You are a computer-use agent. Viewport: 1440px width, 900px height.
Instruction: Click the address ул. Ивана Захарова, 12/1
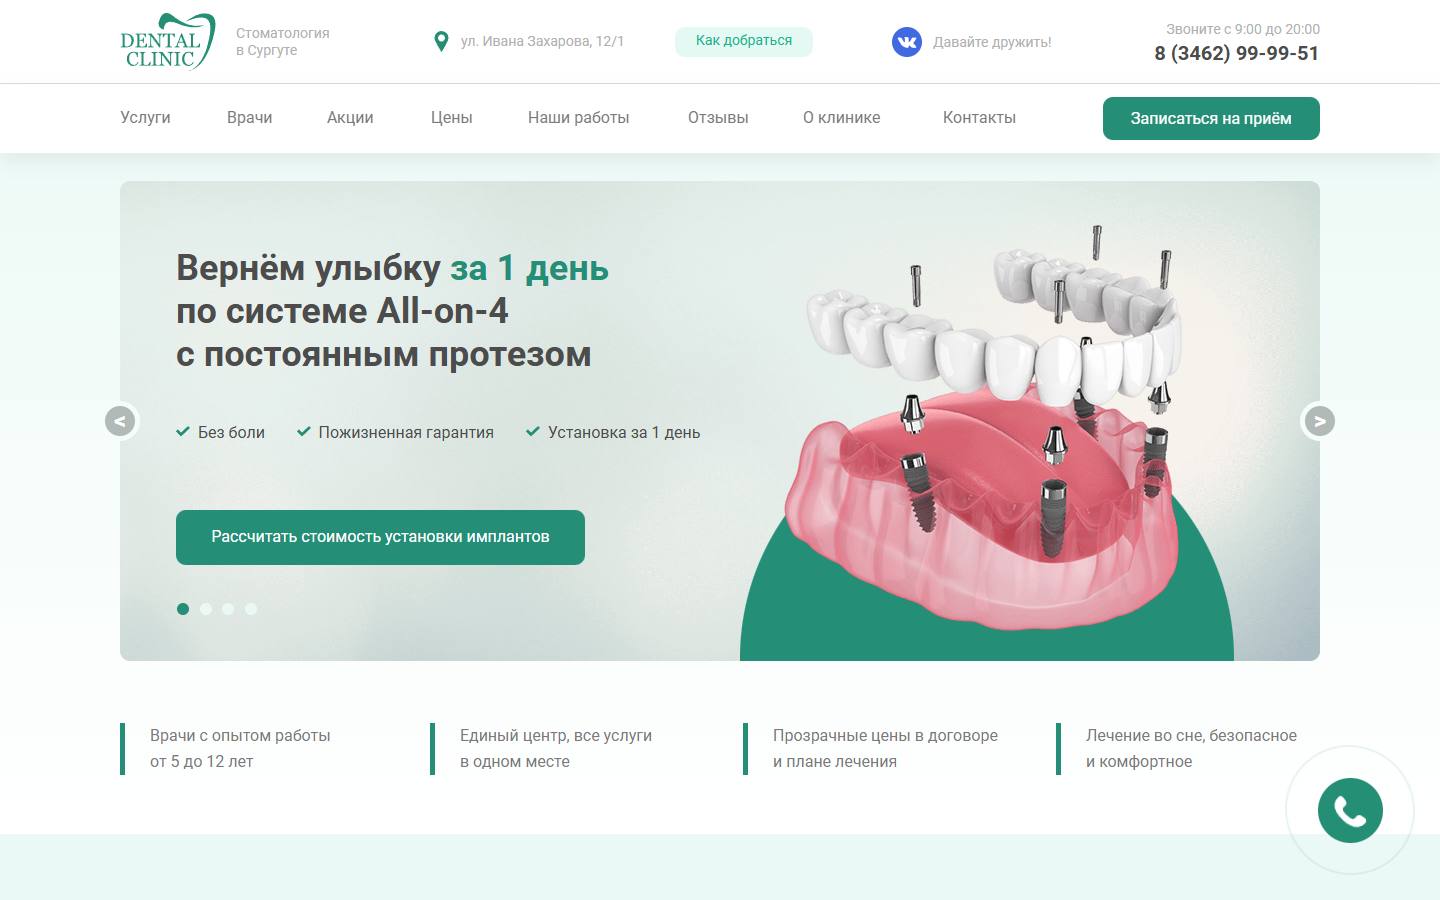pos(542,42)
